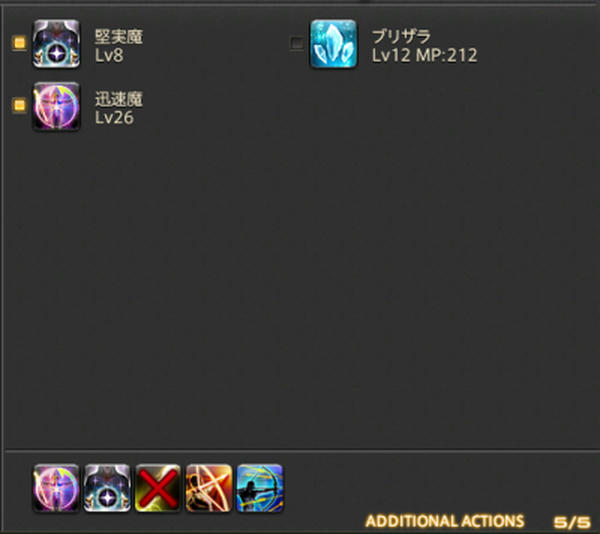Click first slot icon in bottom action bar
The width and height of the screenshot is (600, 534).
(x=56, y=488)
